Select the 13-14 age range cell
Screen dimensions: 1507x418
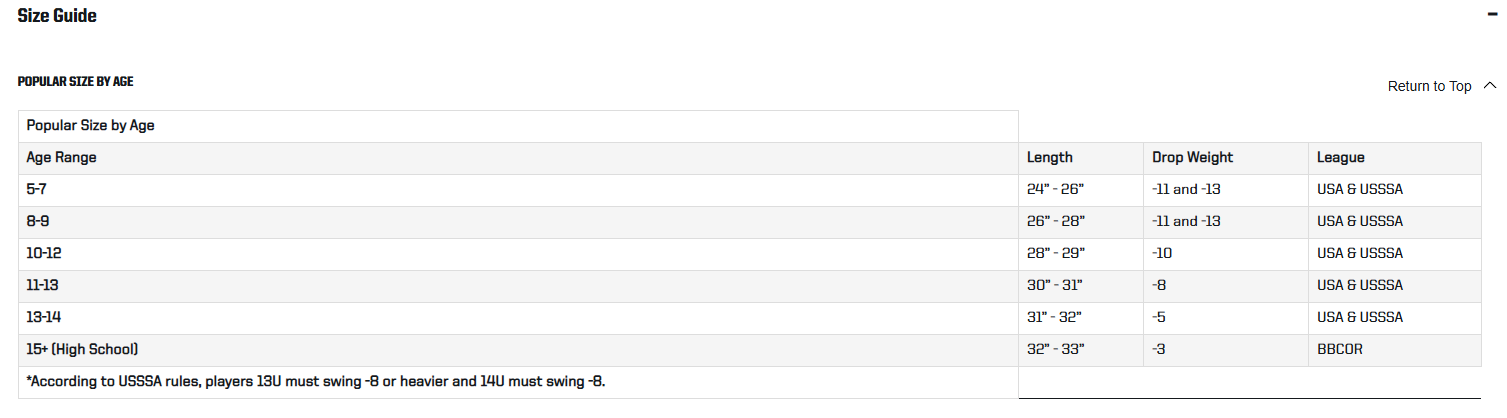518,318
